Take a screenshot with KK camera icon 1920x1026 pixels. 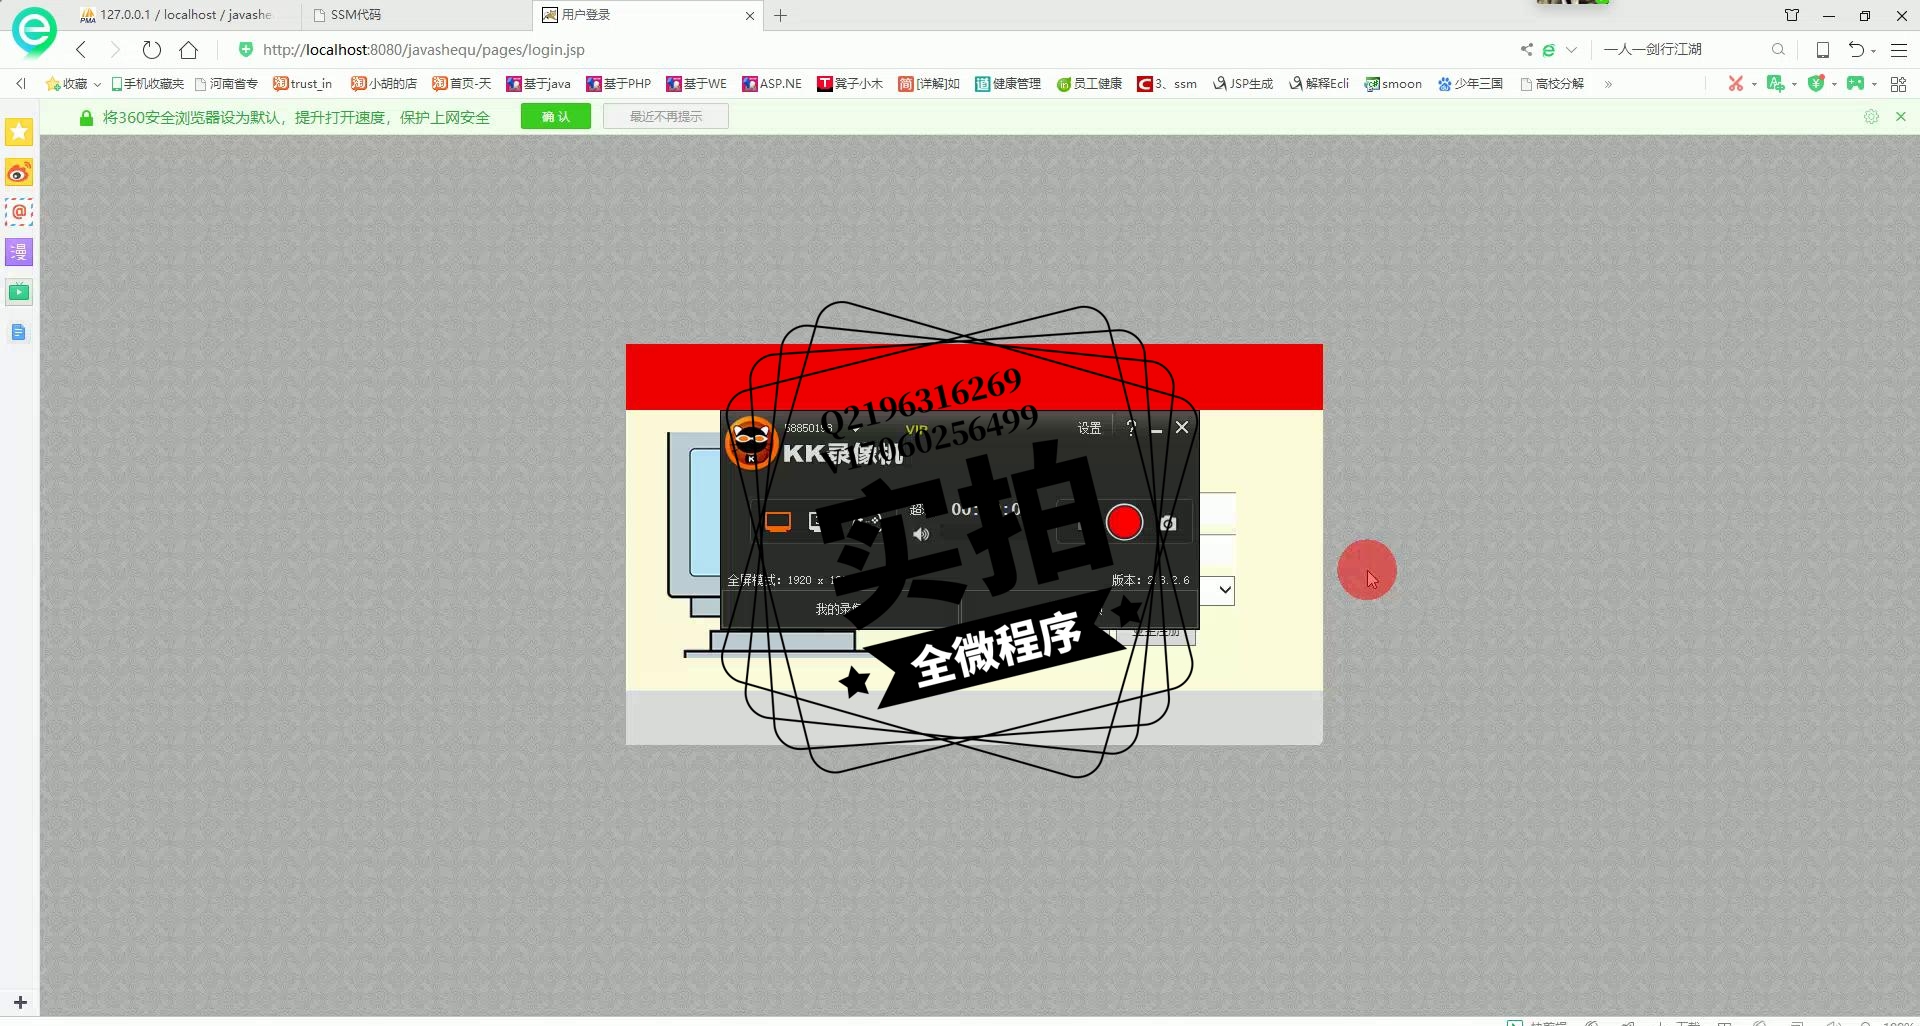(x=1168, y=523)
